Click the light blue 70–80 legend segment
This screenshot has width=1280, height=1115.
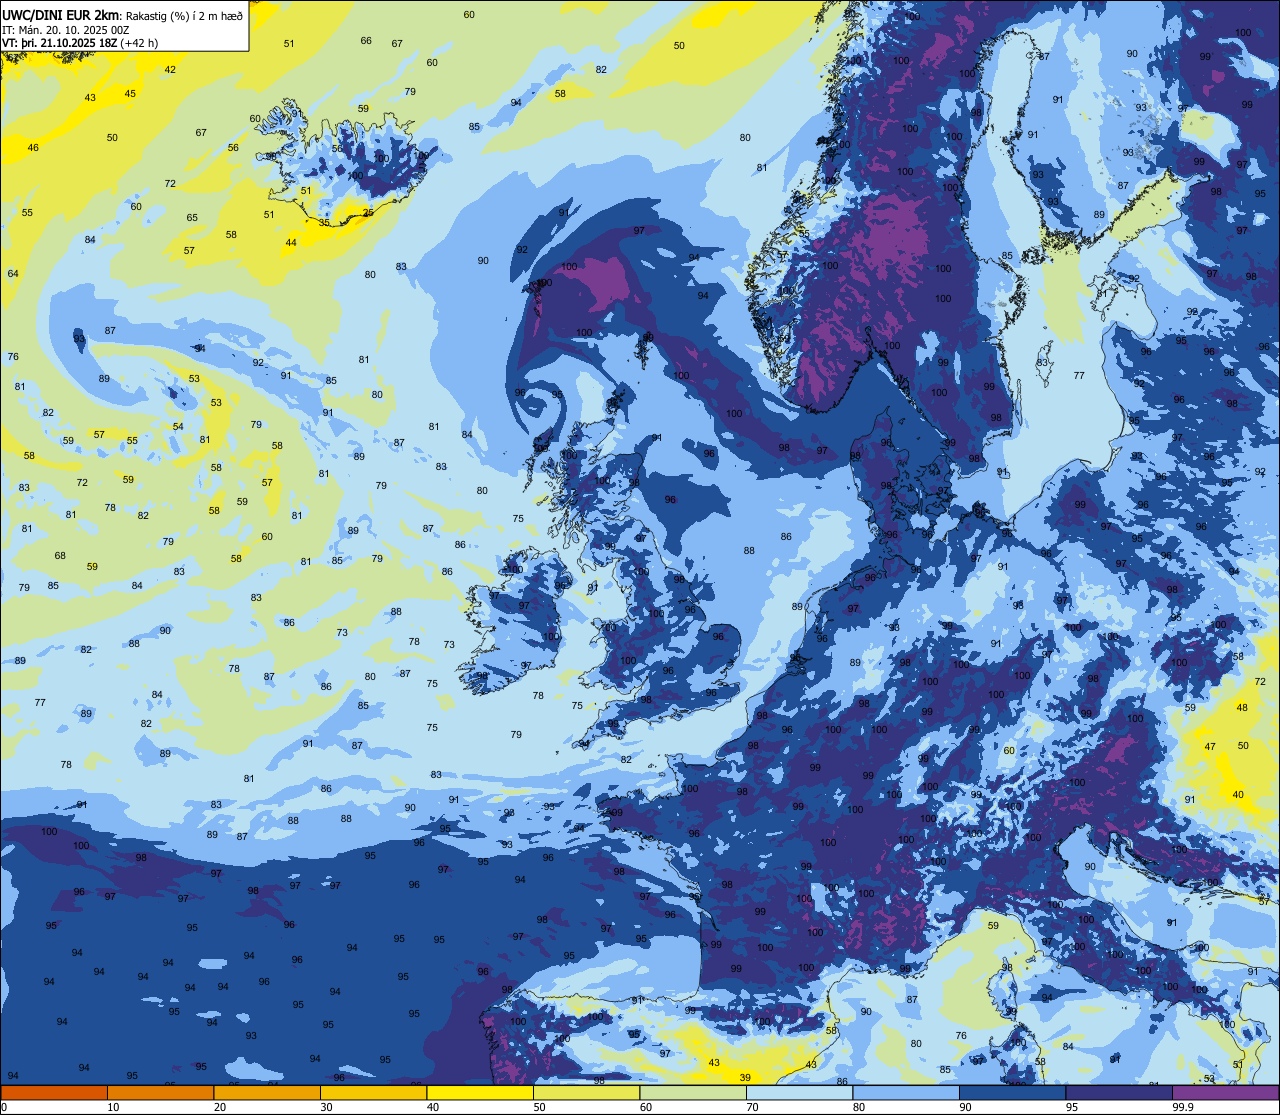click(x=799, y=1093)
